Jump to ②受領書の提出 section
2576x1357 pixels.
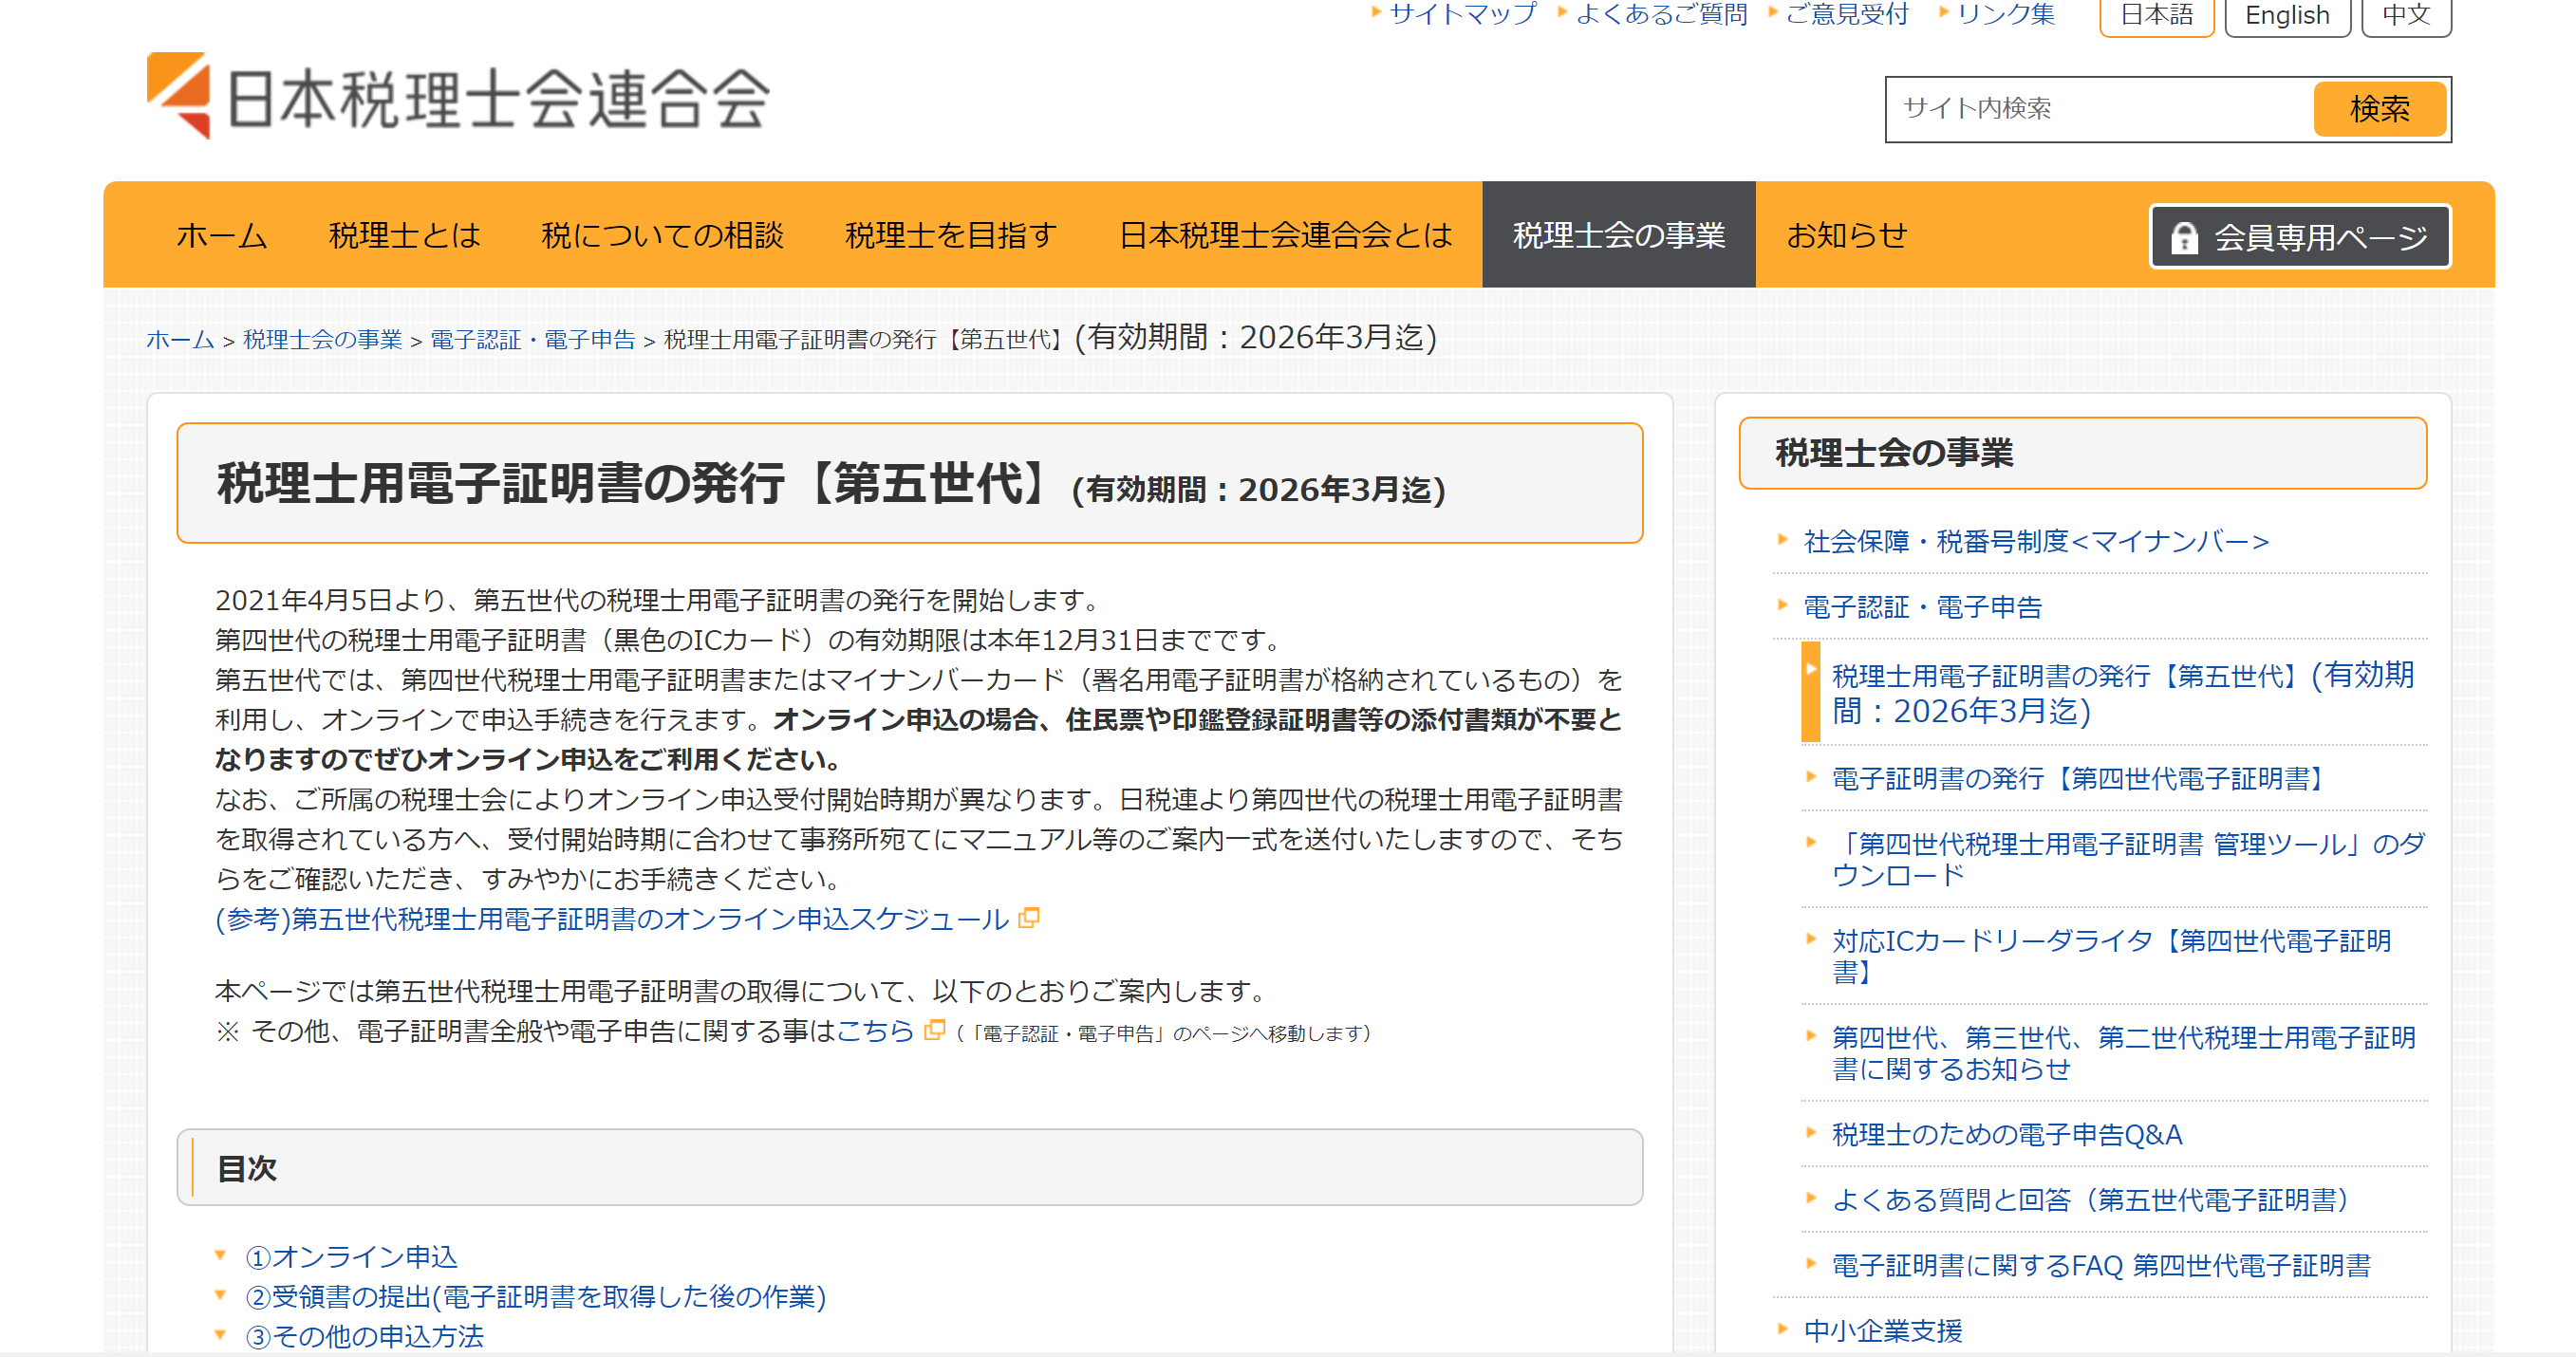535,1296
